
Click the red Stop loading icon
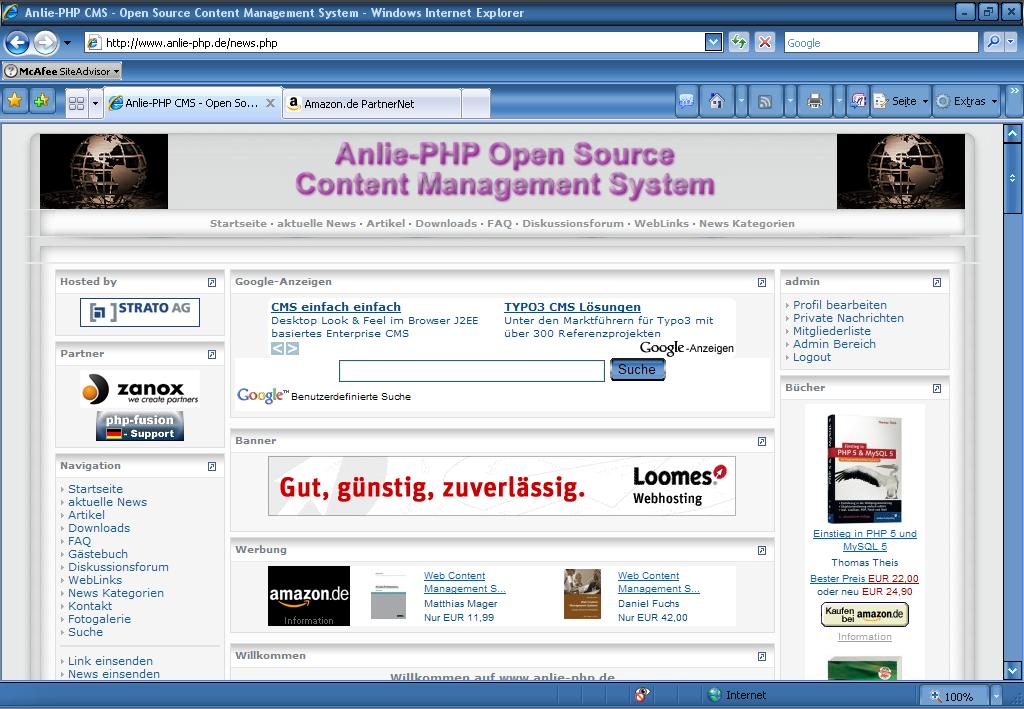[x=765, y=42]
